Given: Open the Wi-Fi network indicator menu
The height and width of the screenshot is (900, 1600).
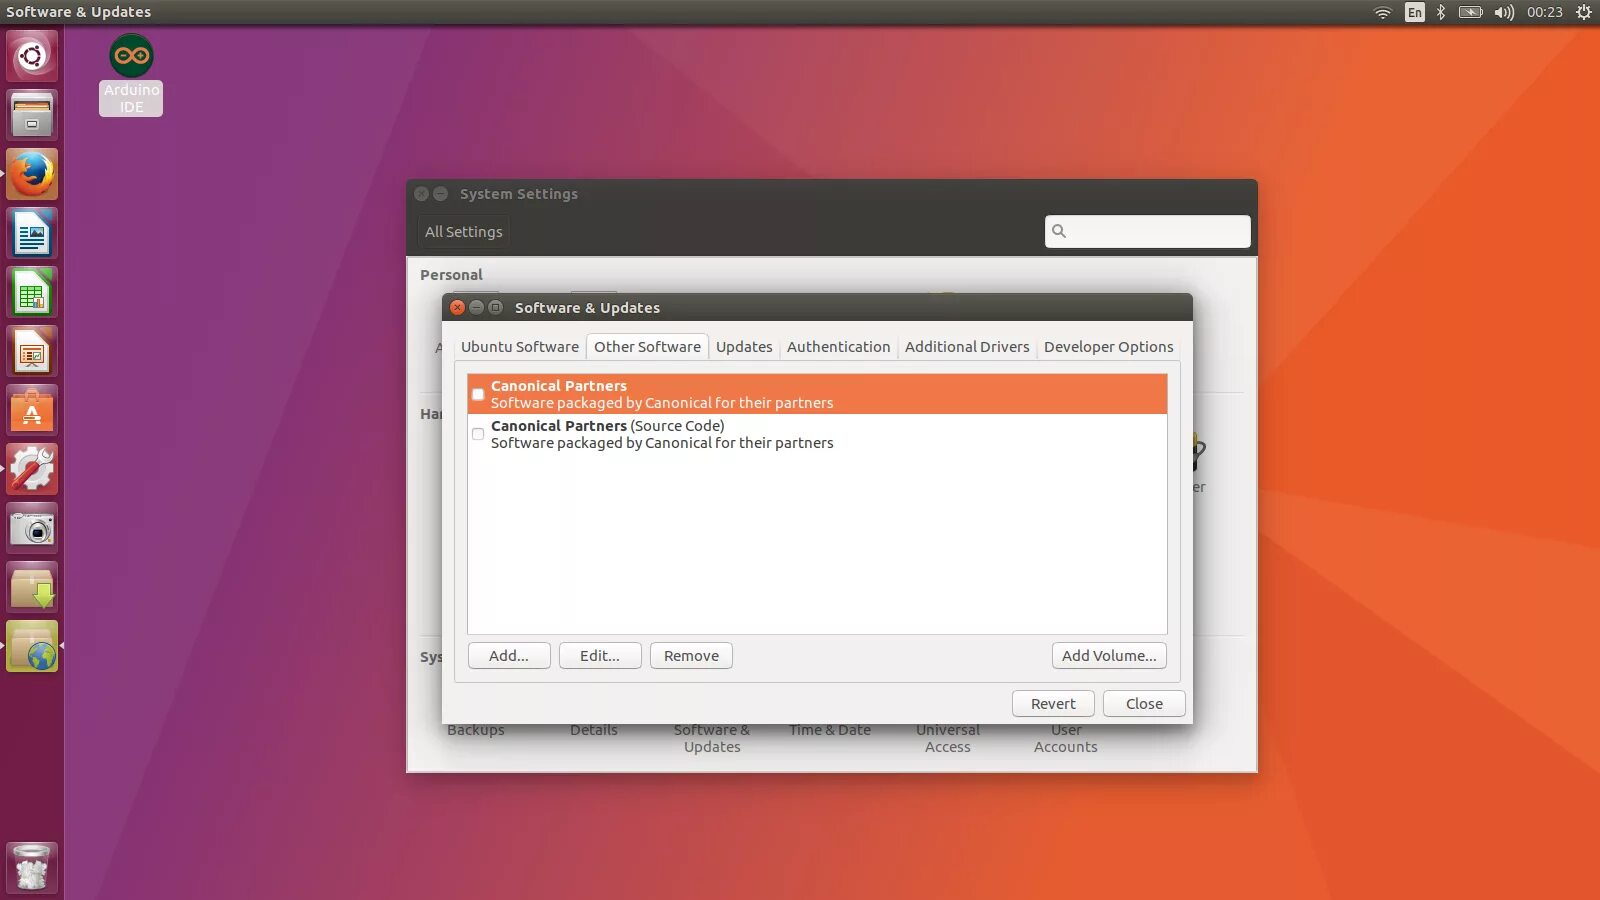Looking at the screenshot, I should (x=1383, y=12).
